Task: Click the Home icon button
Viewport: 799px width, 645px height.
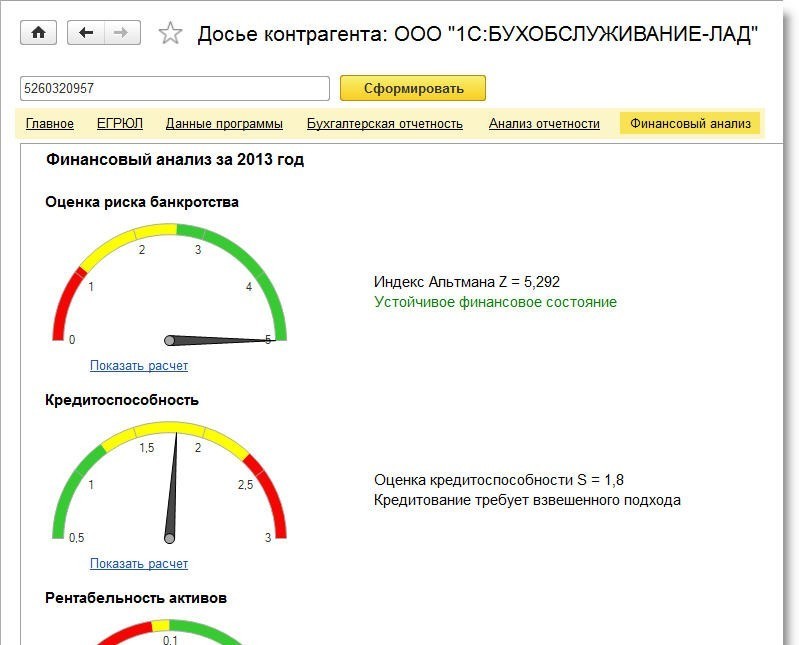Action: pos(39,33)
